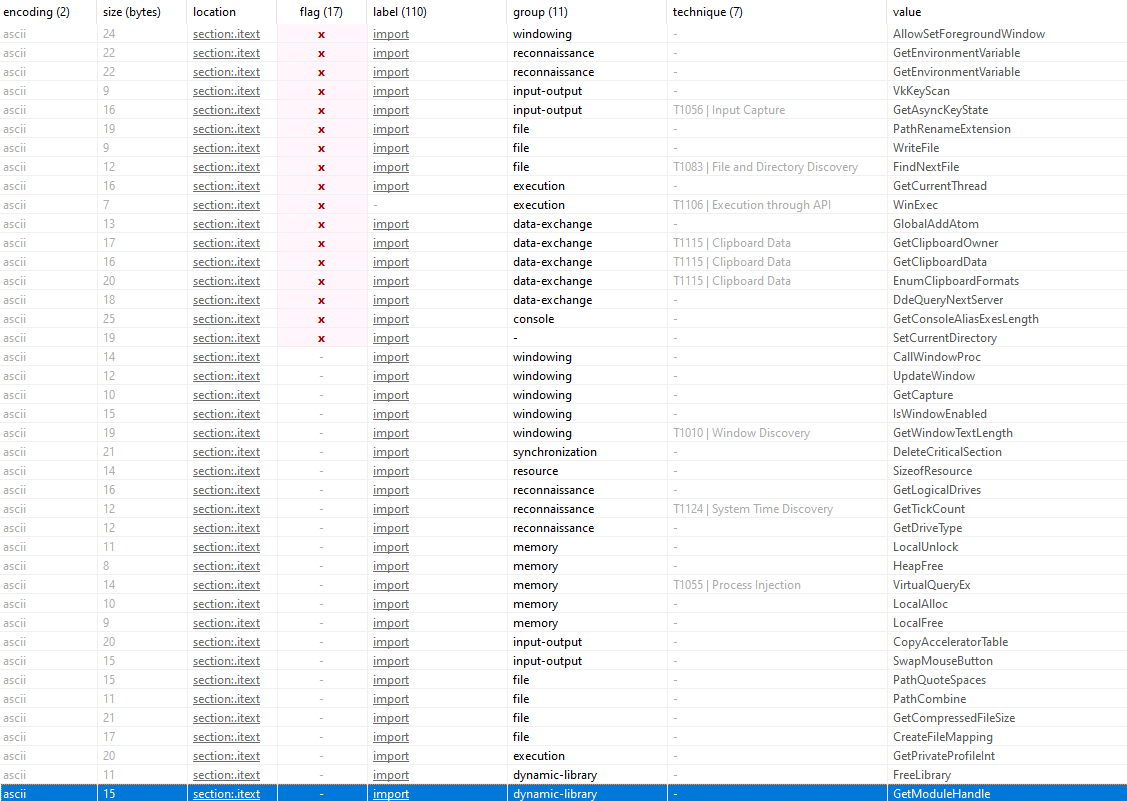This screenshot has width=1127, height=801.
Task: Click the red flag in the GetClipboardOwner row
Action: pos(321,244)
